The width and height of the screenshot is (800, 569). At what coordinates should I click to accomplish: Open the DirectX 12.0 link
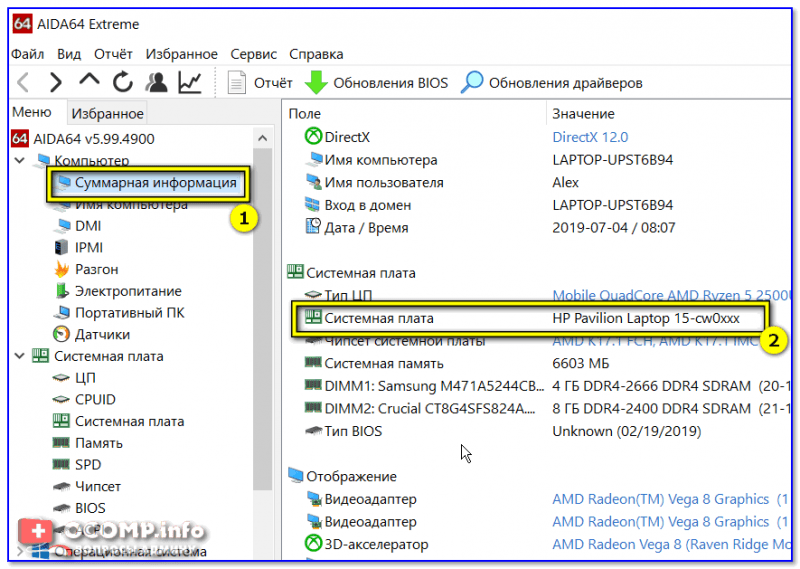590,137
